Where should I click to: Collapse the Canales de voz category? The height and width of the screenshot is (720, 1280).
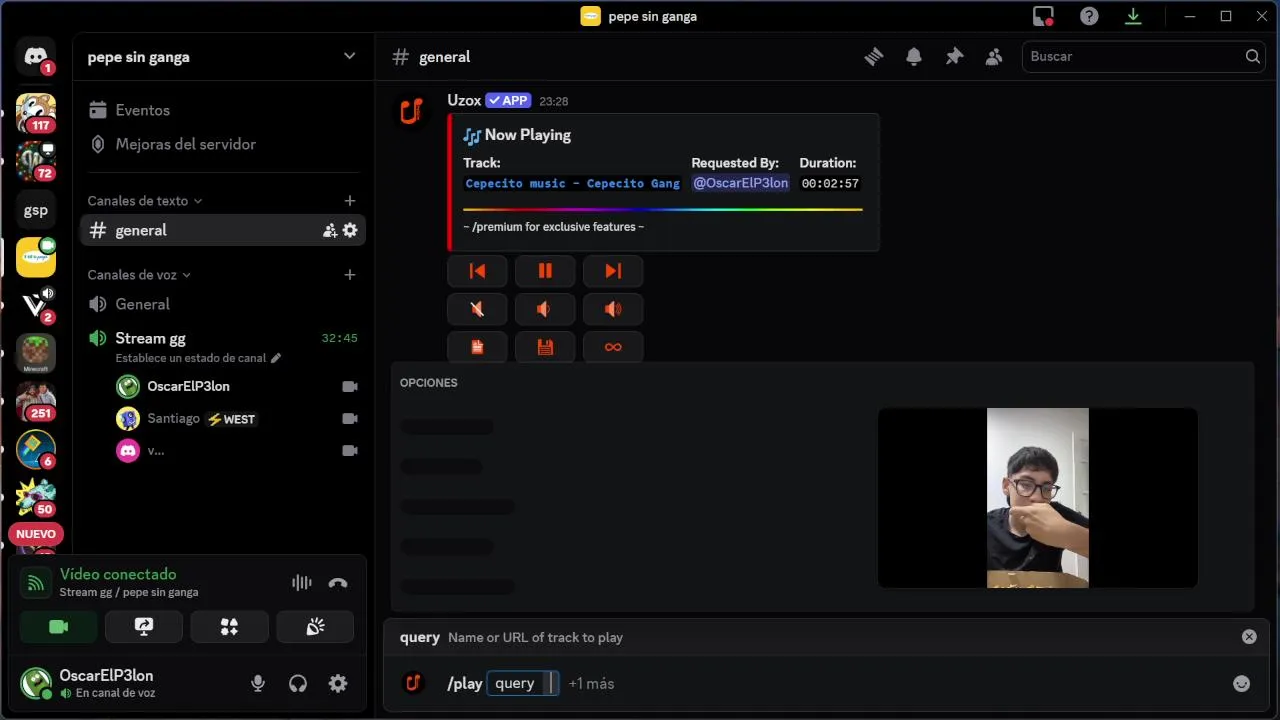click(x=139, y=275)
